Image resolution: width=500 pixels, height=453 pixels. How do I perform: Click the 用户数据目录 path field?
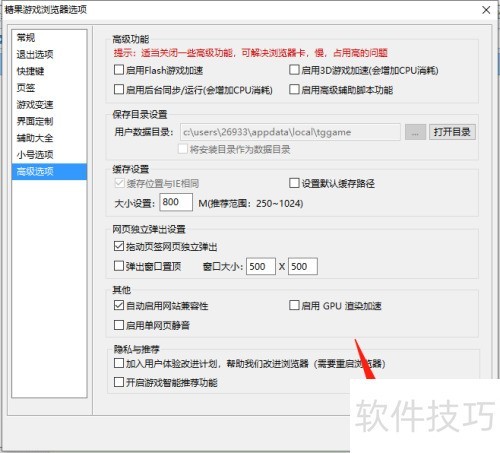[290, 132]
